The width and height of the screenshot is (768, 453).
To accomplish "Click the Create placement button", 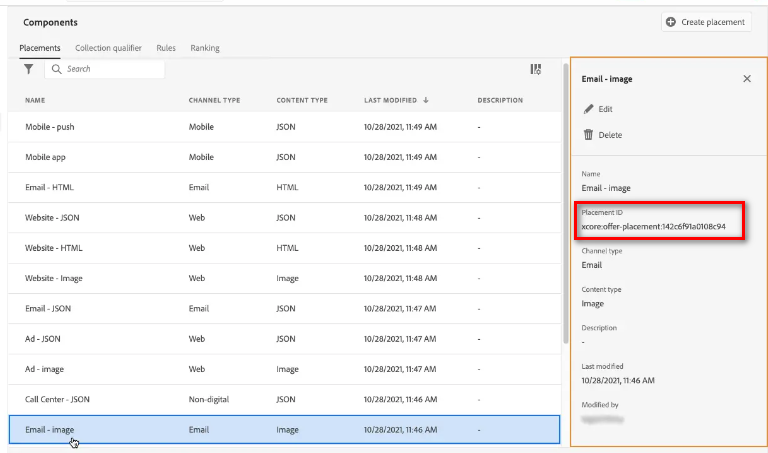I will (x=706, y=22).
